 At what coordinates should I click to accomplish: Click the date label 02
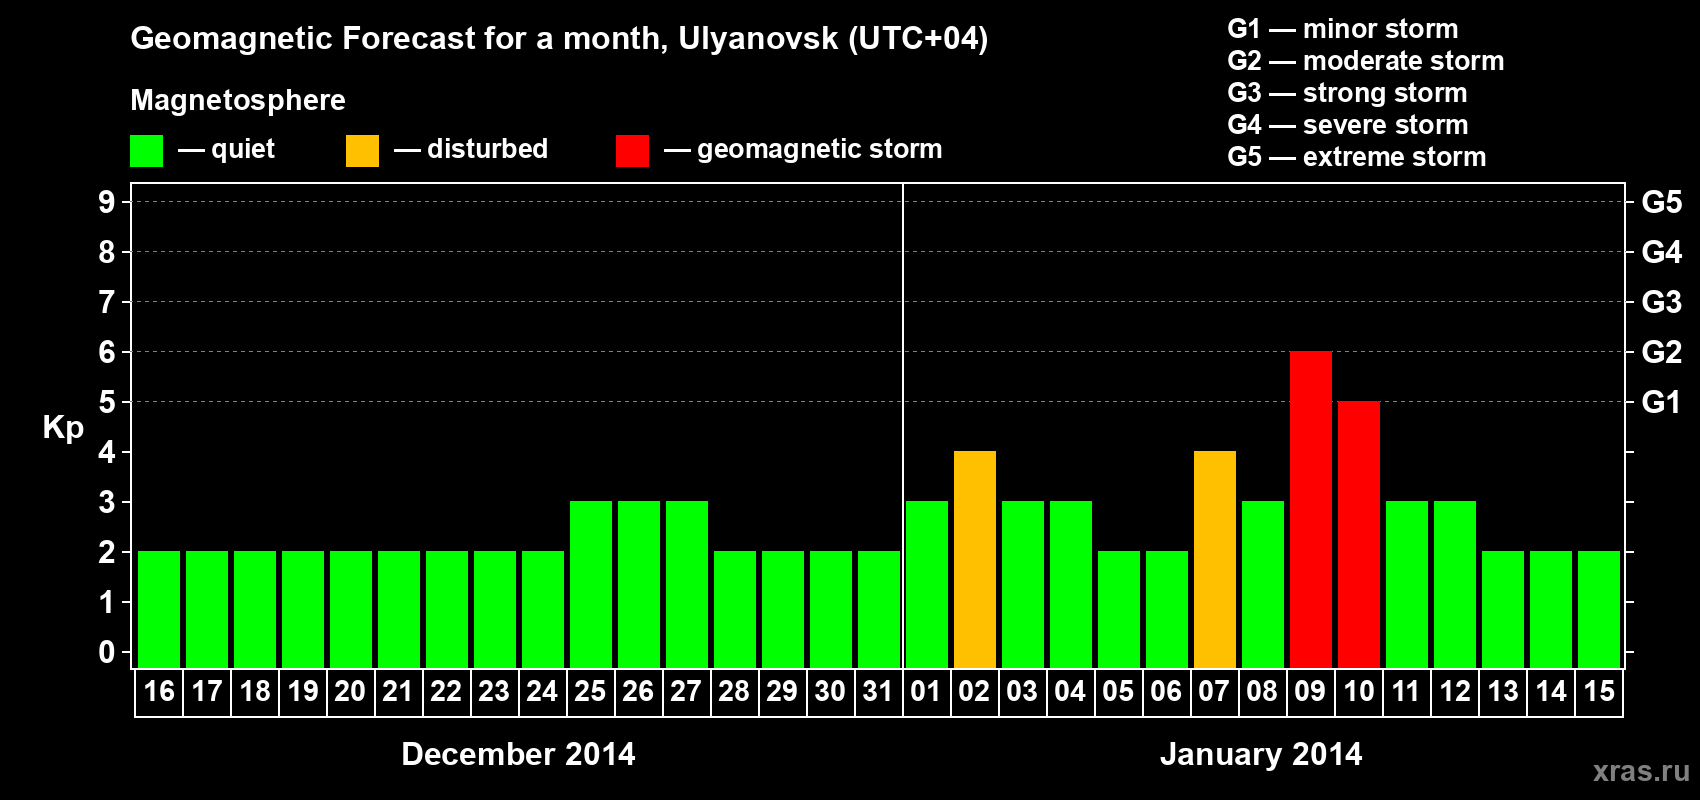point(974,692)
